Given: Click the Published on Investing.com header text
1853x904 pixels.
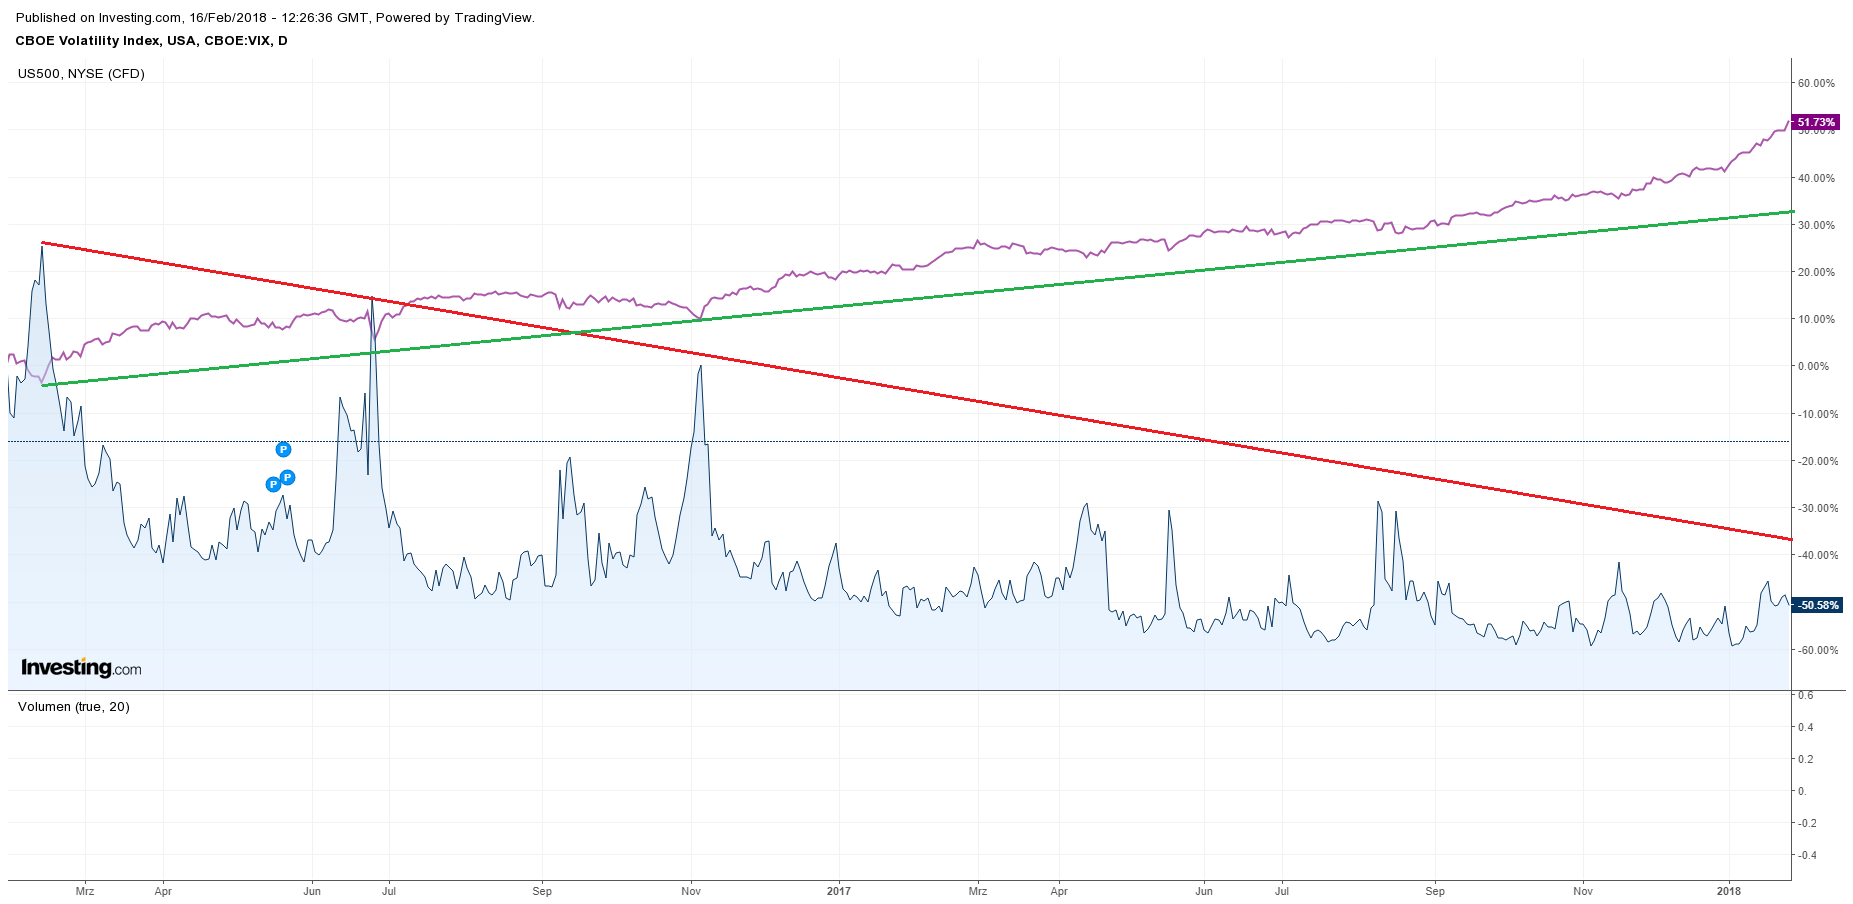Looking at the screenshot, I should [100, 17].
